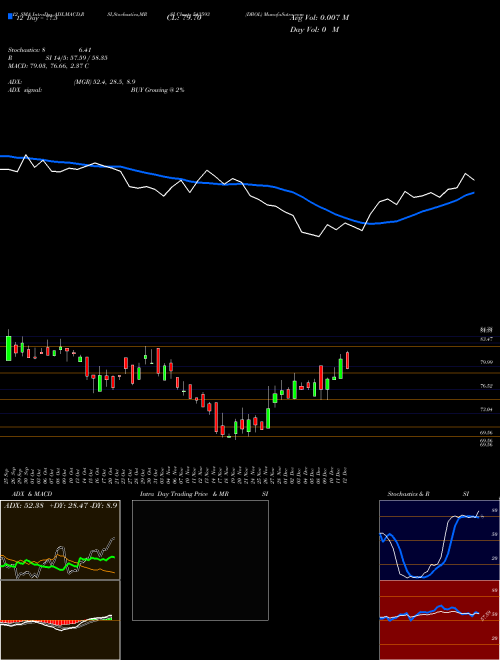Viewport: 500px width, 660px height.
Task: Click the first tall green candlestick at chart start
Action: coord(8,348)
